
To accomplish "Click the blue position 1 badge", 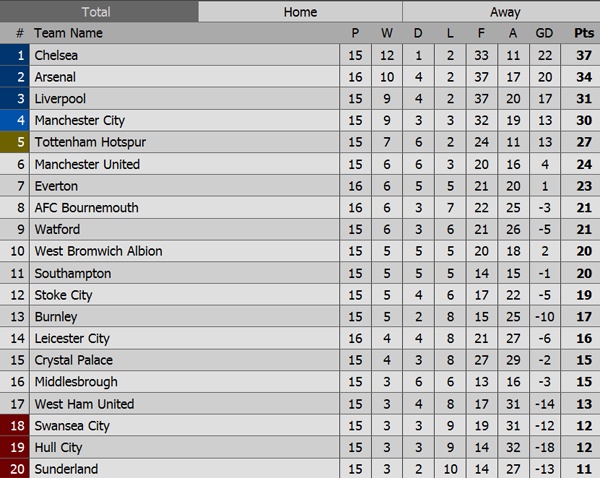I will pyautogui.click(x=20, y=55).
